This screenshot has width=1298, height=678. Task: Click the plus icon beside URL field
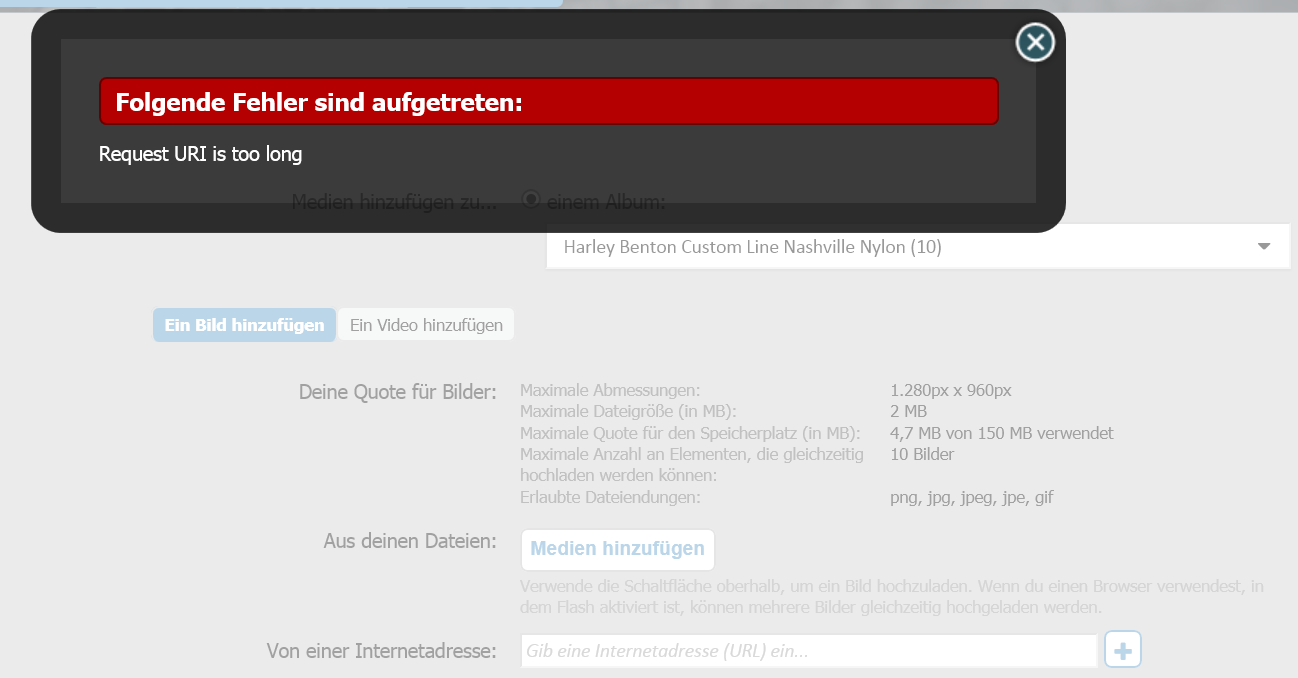(x=1123, y=651)
